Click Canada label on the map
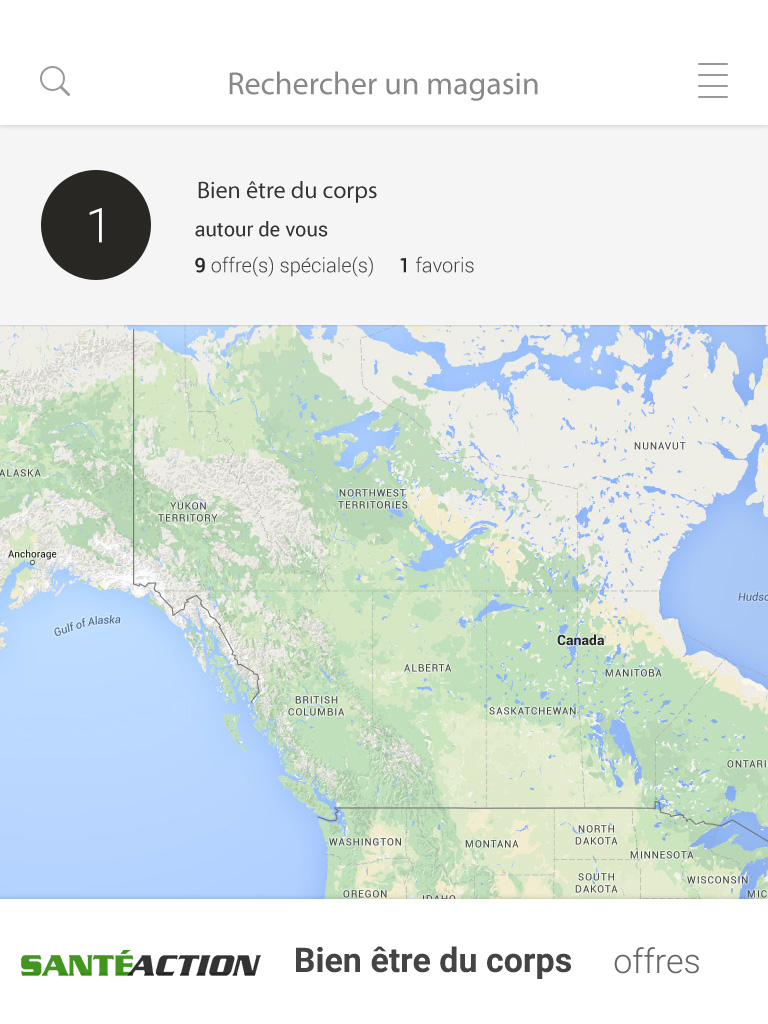 coord(580,640)
